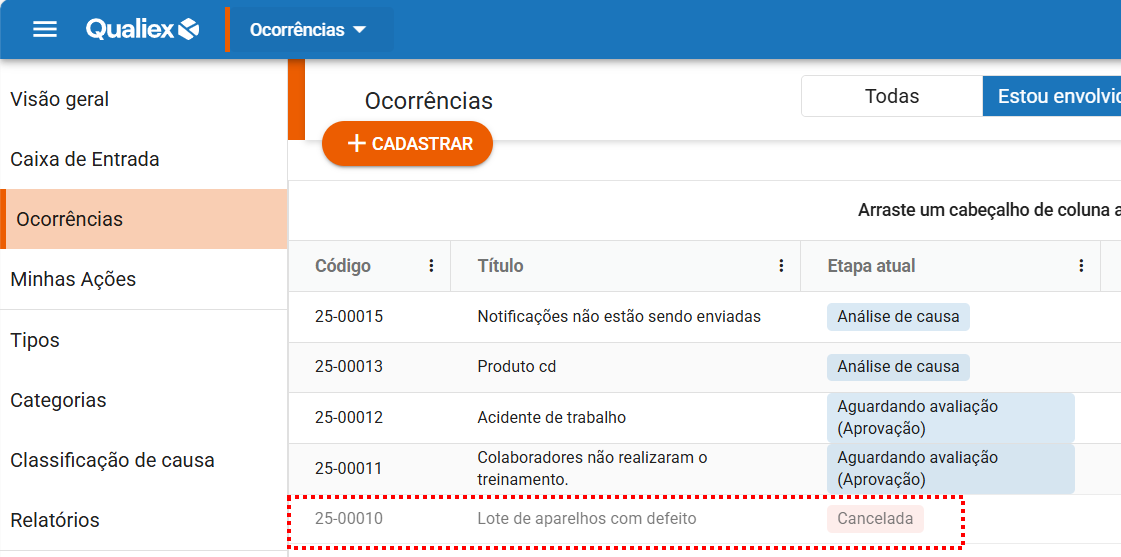Navigate to Tipos in sidebar

pos(35,340)
